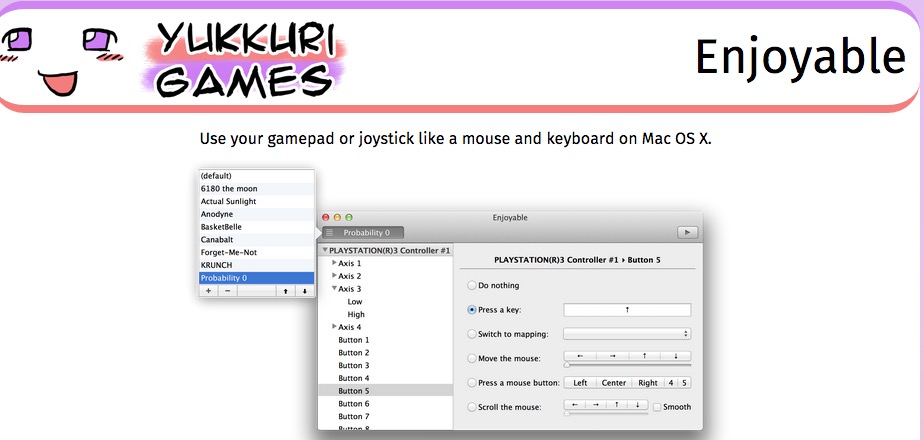Click the Yukkuri Games logo
Screen dimensions: 924x440
click(244, 60)
